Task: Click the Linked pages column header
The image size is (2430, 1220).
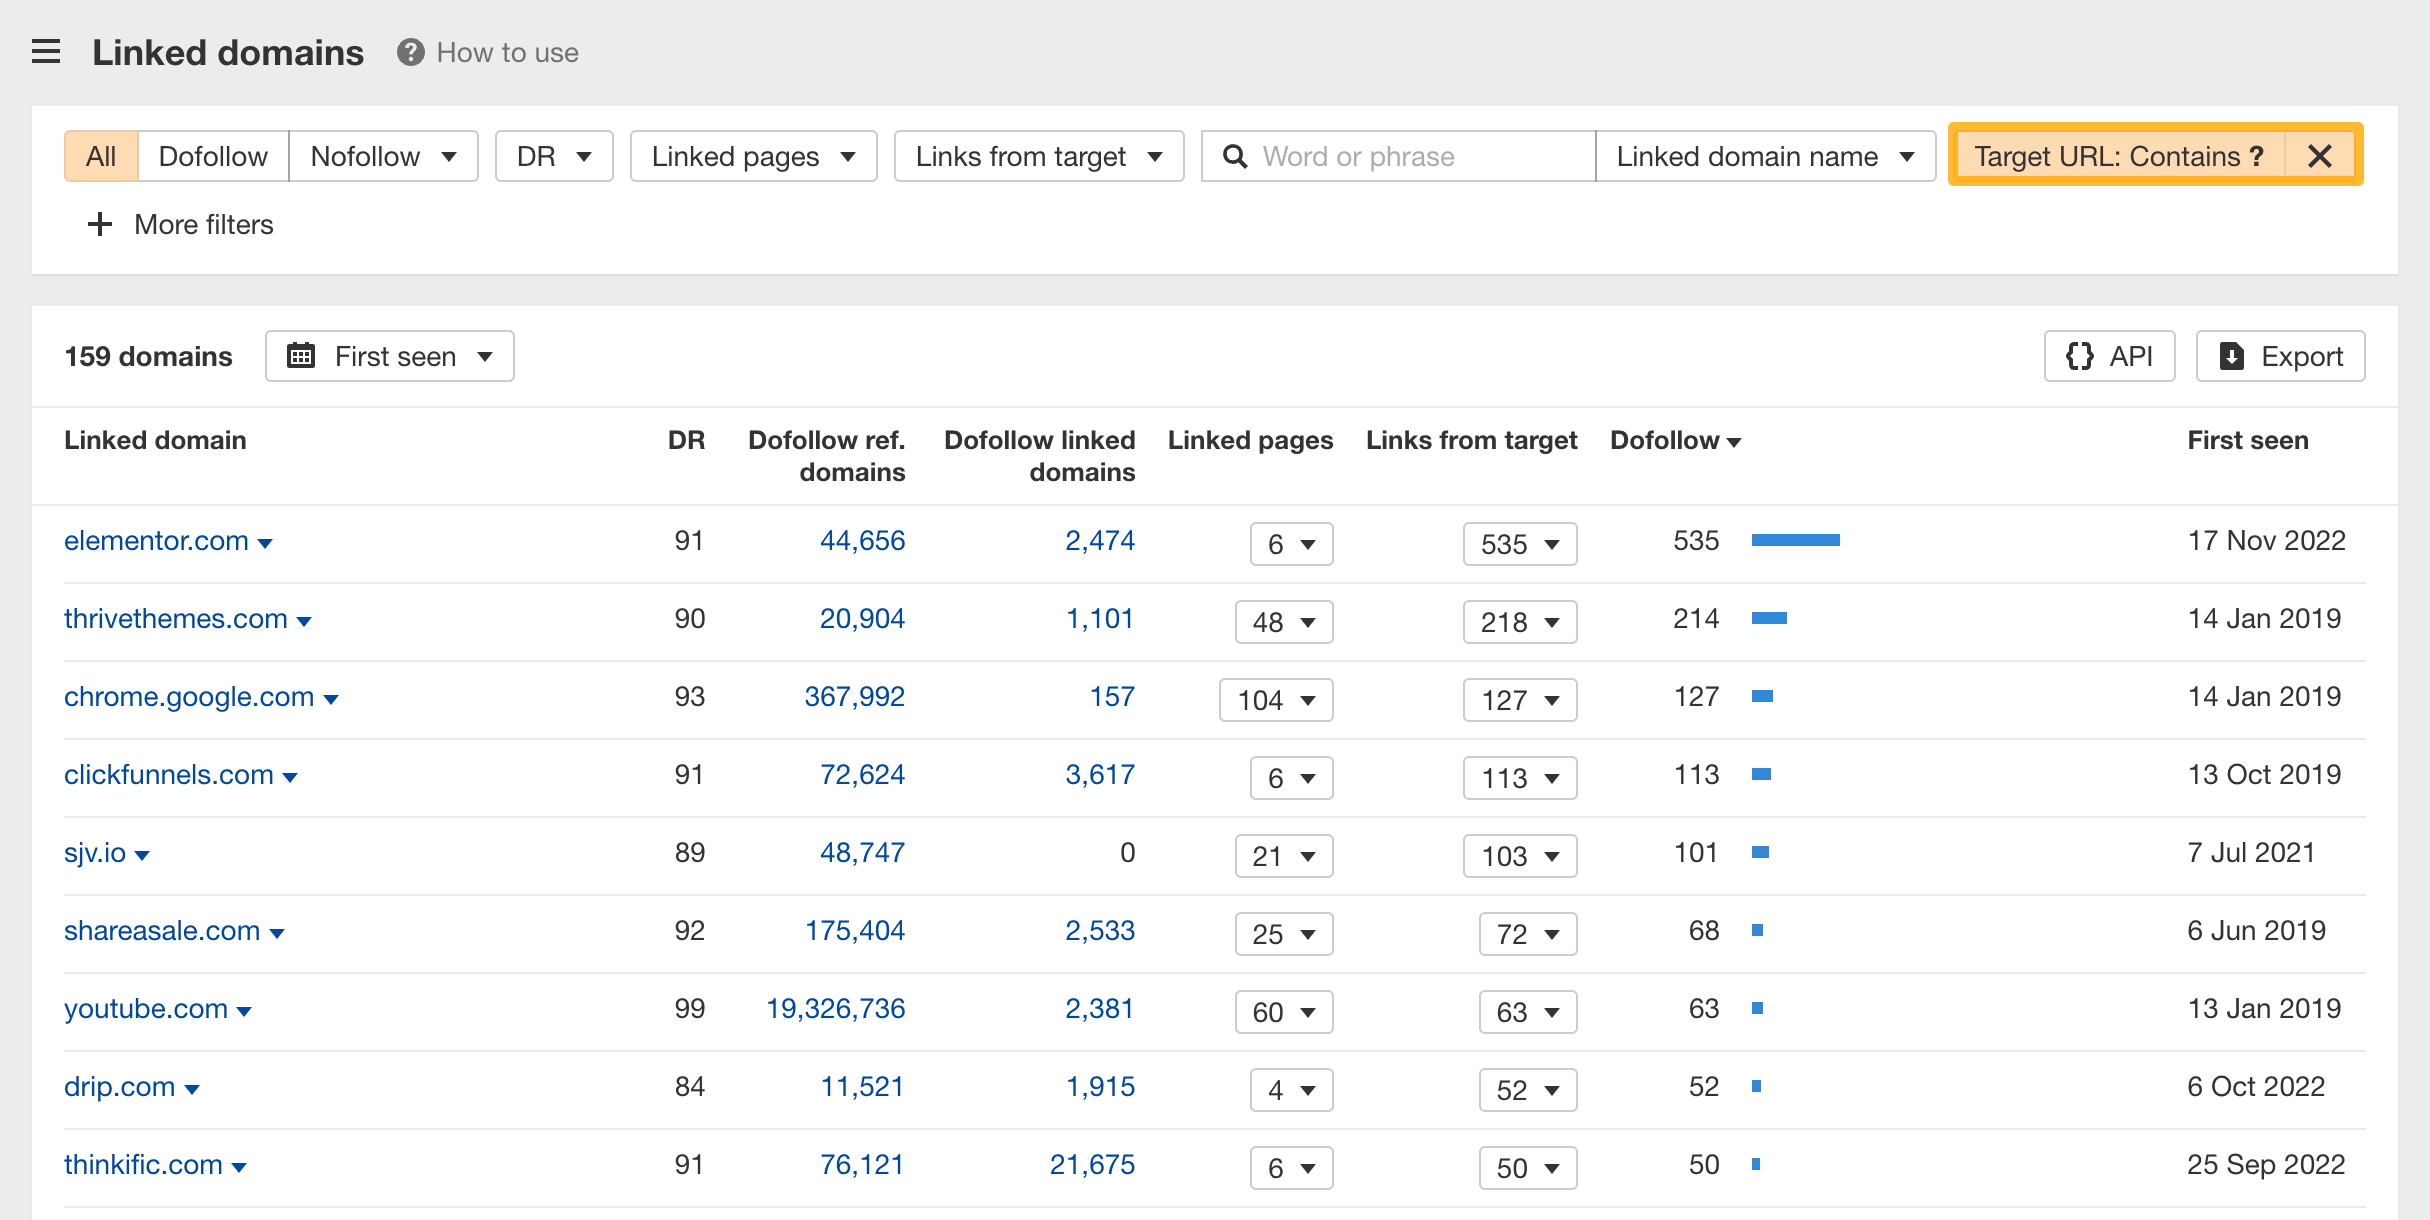Action: (x=1250, y=440)
